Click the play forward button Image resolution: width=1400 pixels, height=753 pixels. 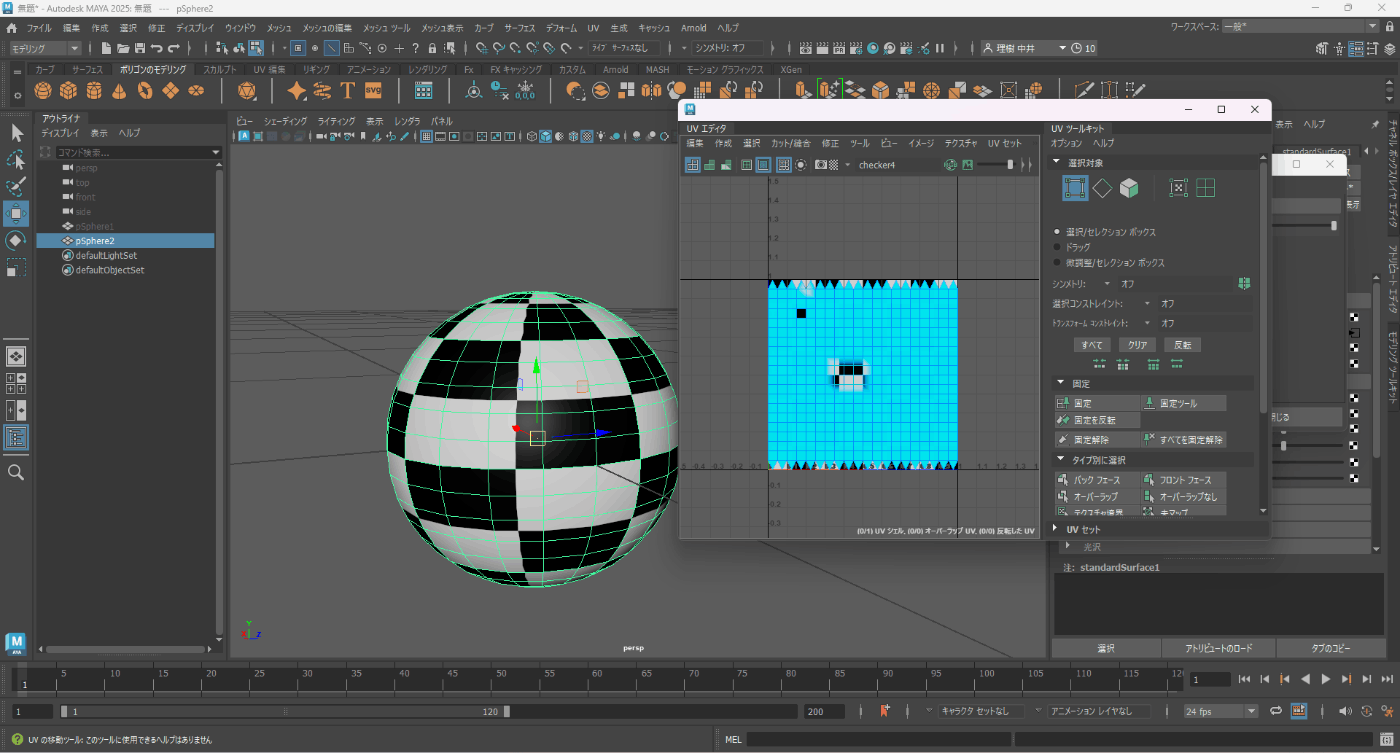pos(1326,679)
